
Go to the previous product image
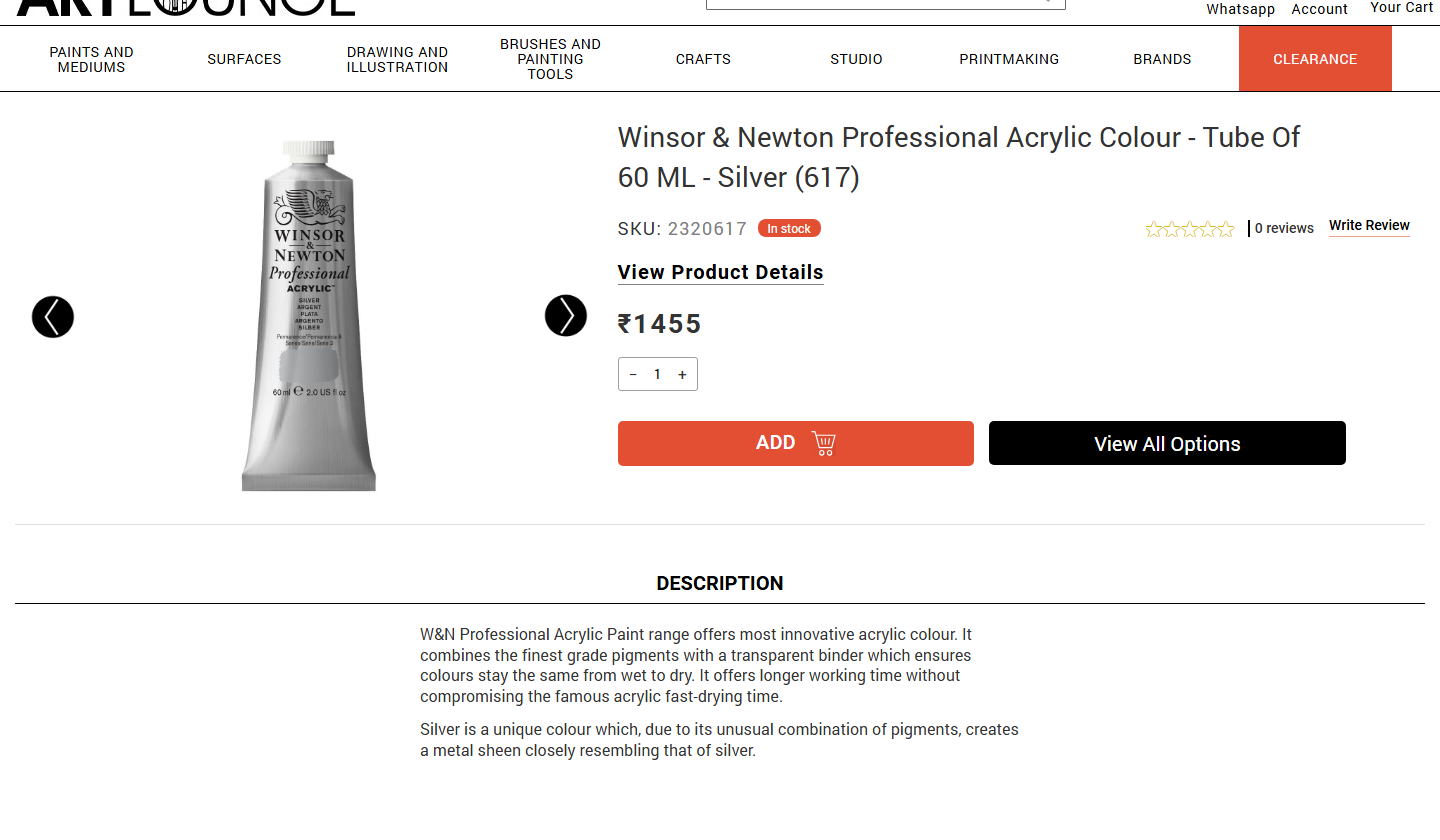pos(53,317)
